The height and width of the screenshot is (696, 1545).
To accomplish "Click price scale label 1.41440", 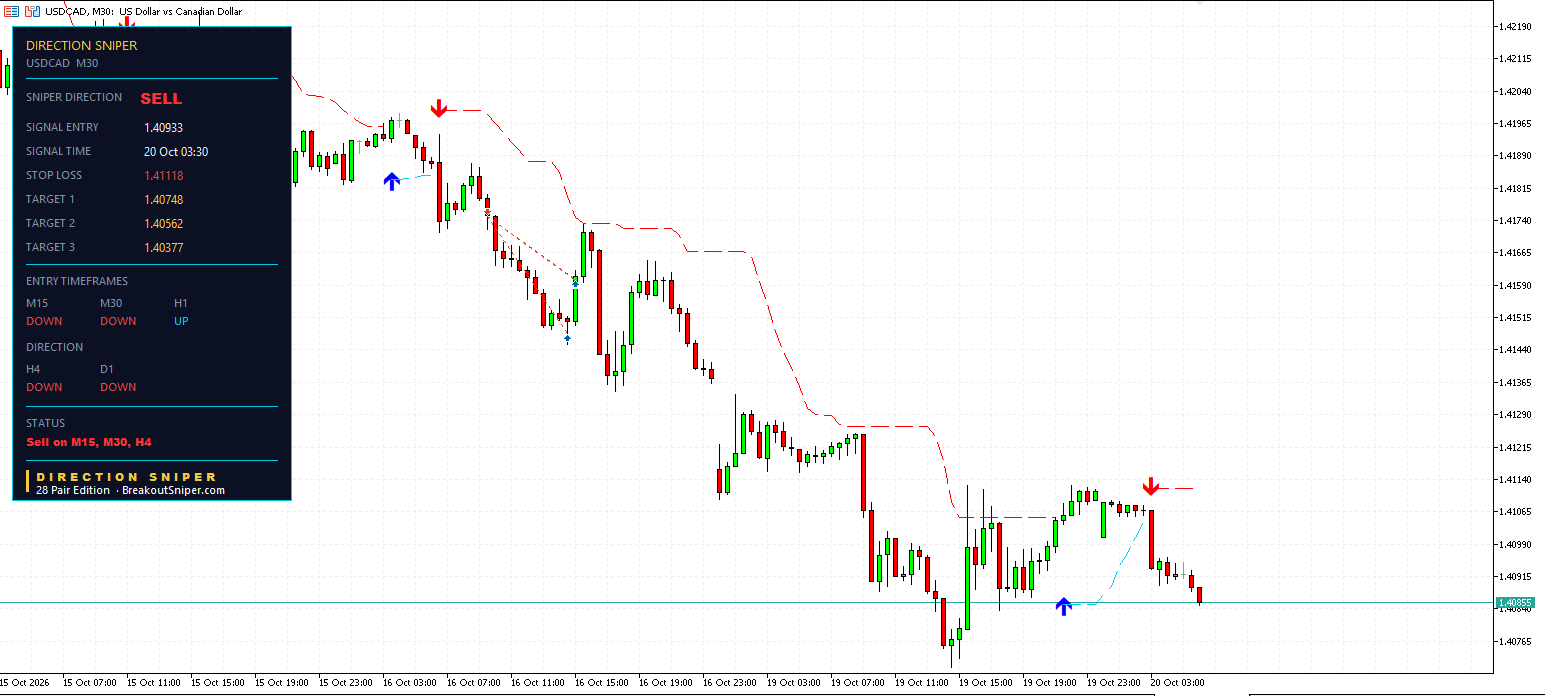I will coord(1517,350).
